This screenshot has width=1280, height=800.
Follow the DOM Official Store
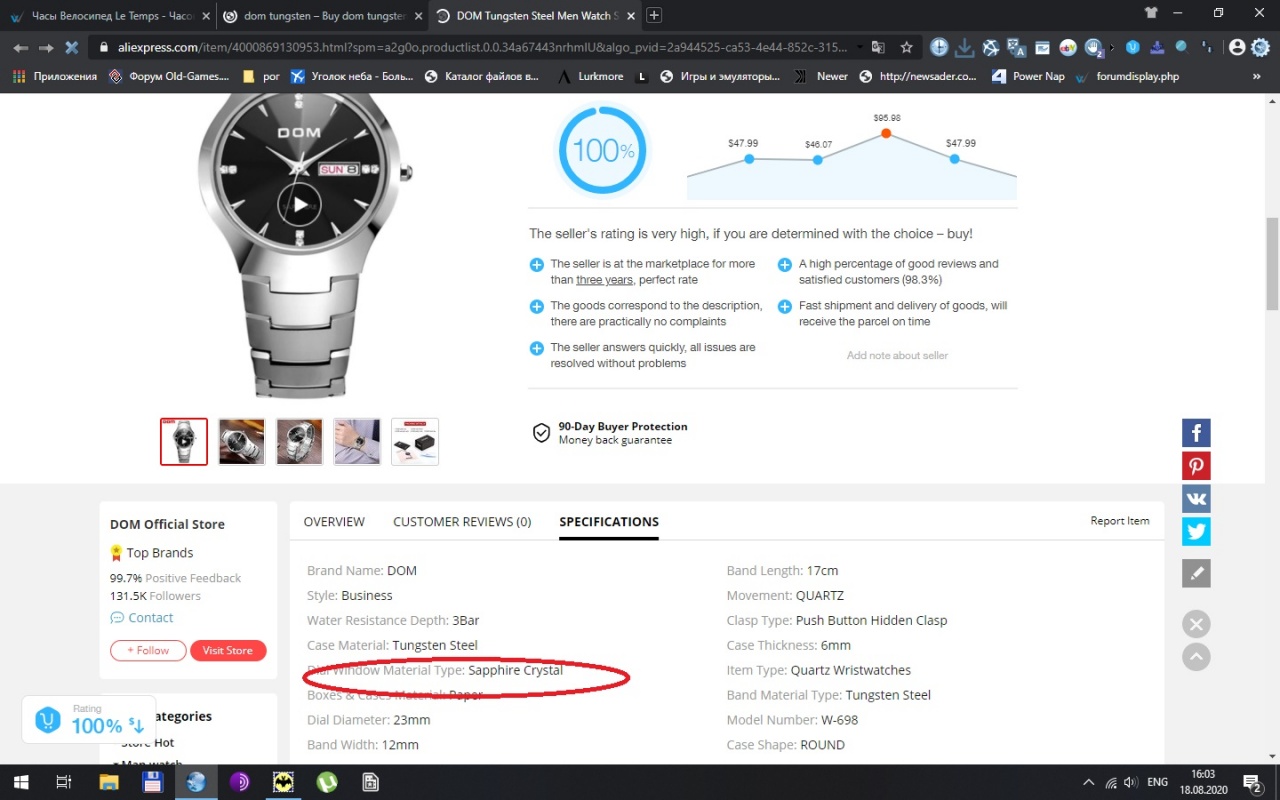tap(148, 650)
